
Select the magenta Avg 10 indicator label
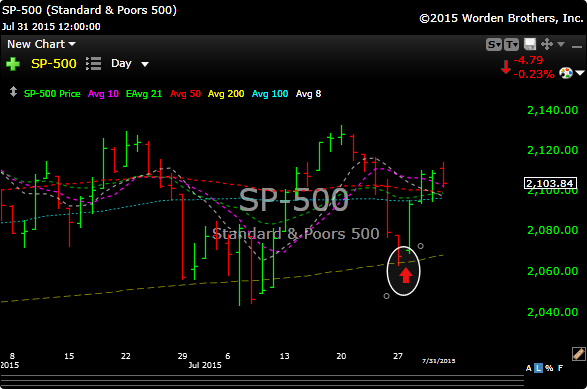coord(103,94)
